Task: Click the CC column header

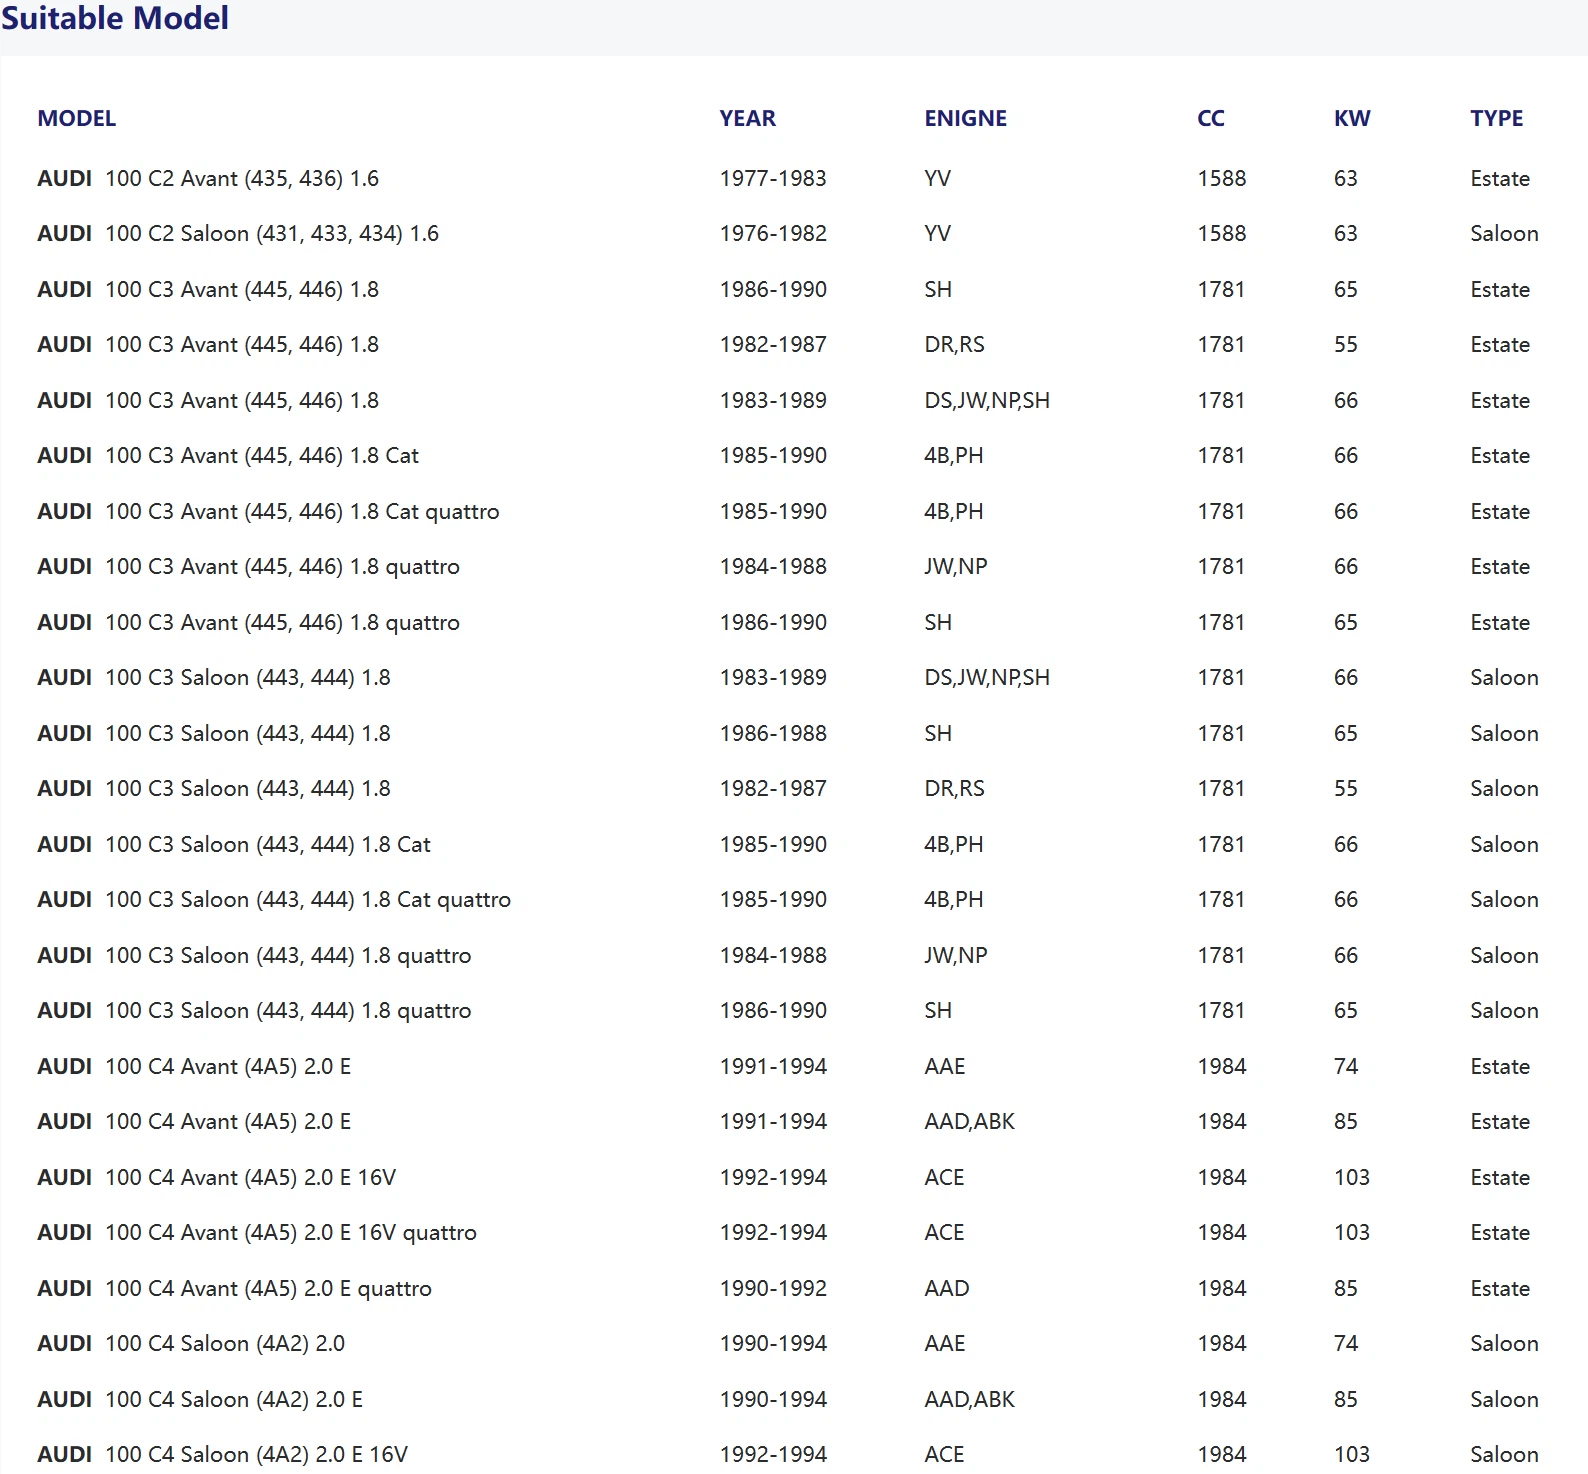Action: (1211, 118)
